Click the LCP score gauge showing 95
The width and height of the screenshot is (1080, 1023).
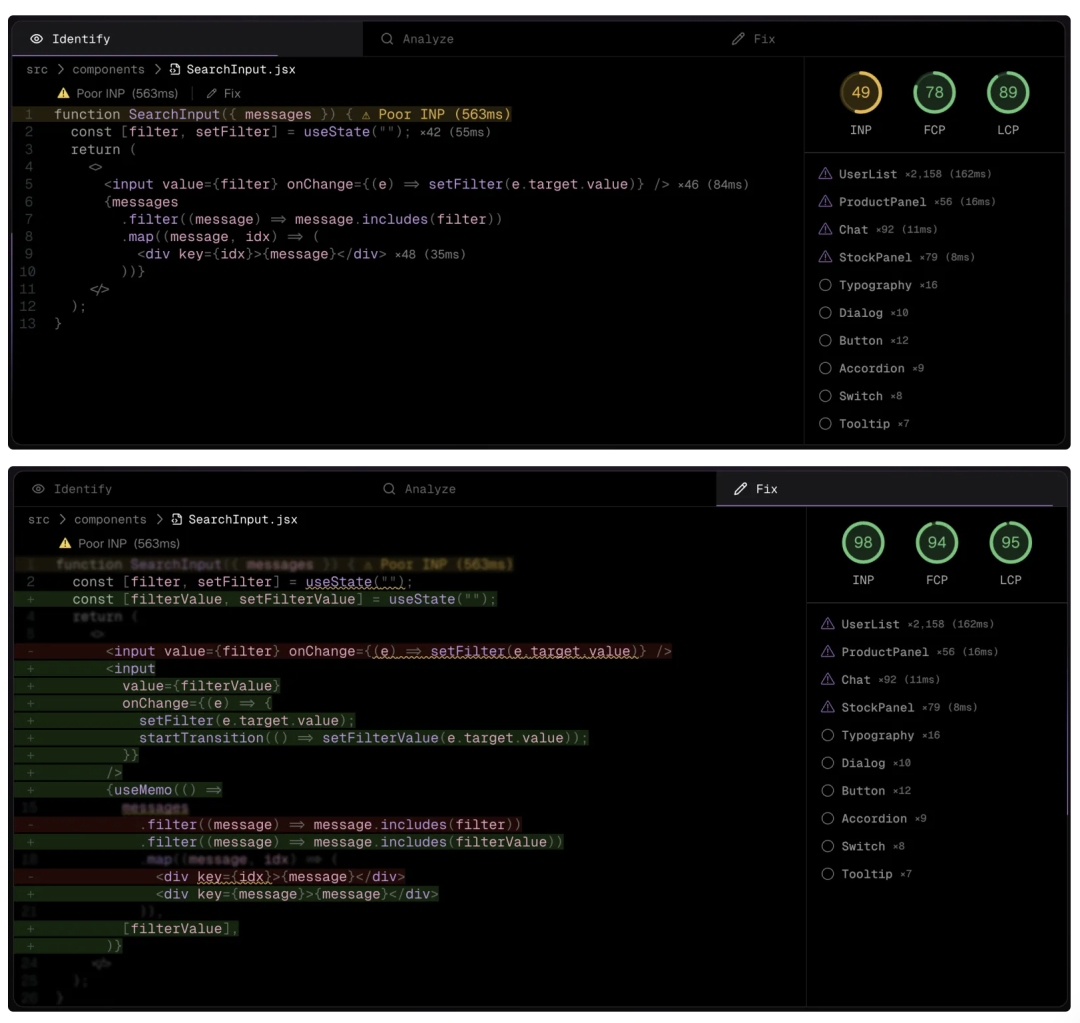point(1010,543)
